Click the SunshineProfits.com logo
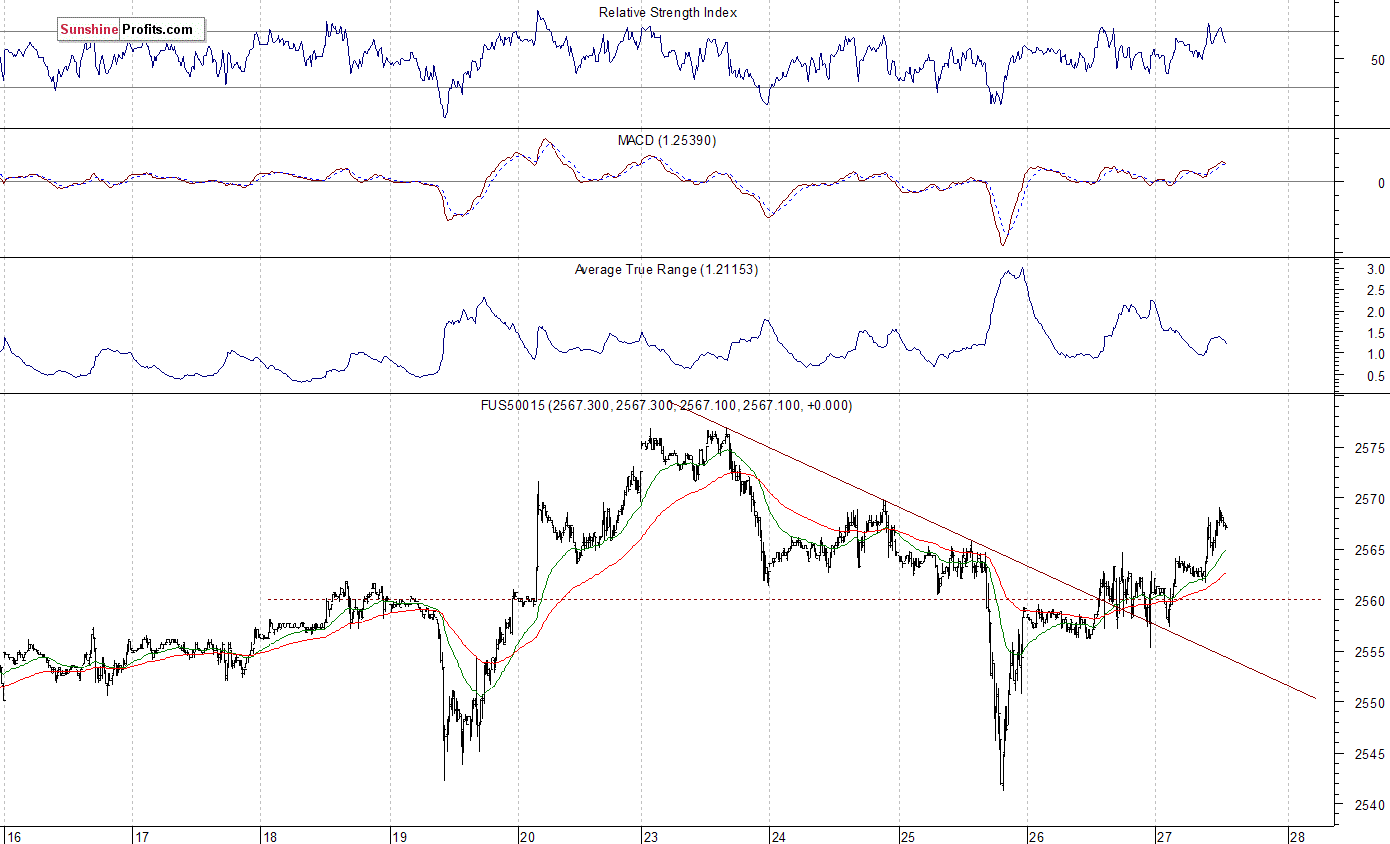1390x844 pixels. click(130, 30)
